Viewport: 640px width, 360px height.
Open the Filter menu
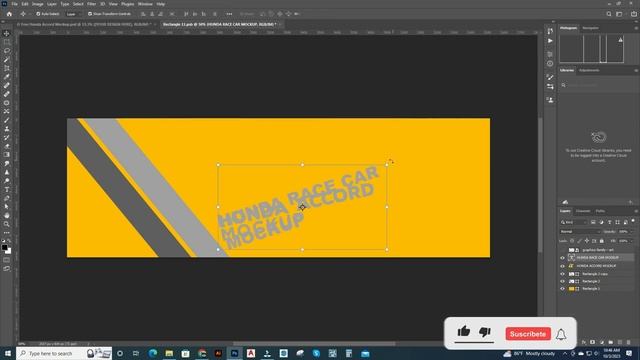pyautogui.click(x=91, y=4)
